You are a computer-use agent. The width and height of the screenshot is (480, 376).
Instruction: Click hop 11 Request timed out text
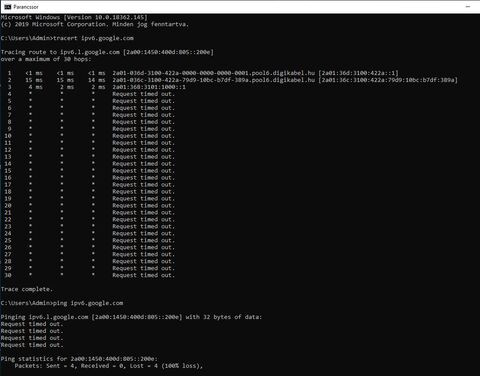click(143, 143)
